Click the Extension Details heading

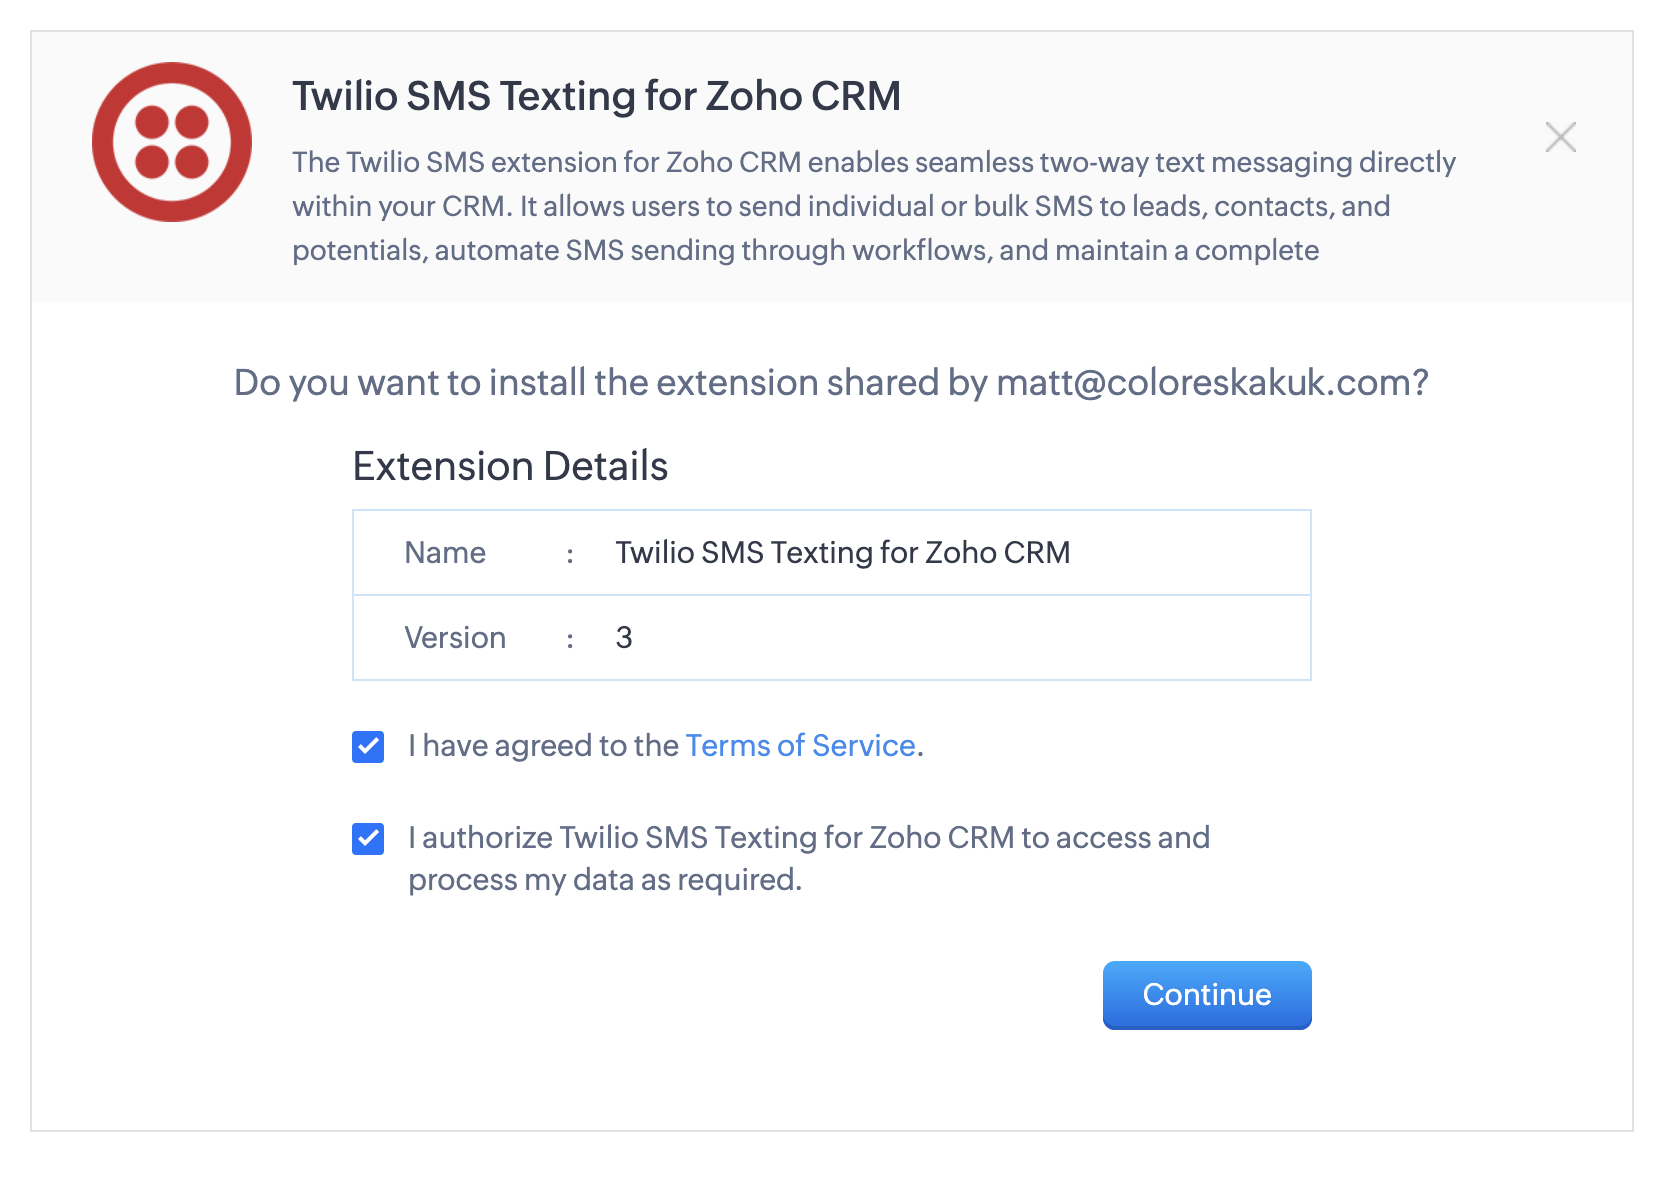510,467
